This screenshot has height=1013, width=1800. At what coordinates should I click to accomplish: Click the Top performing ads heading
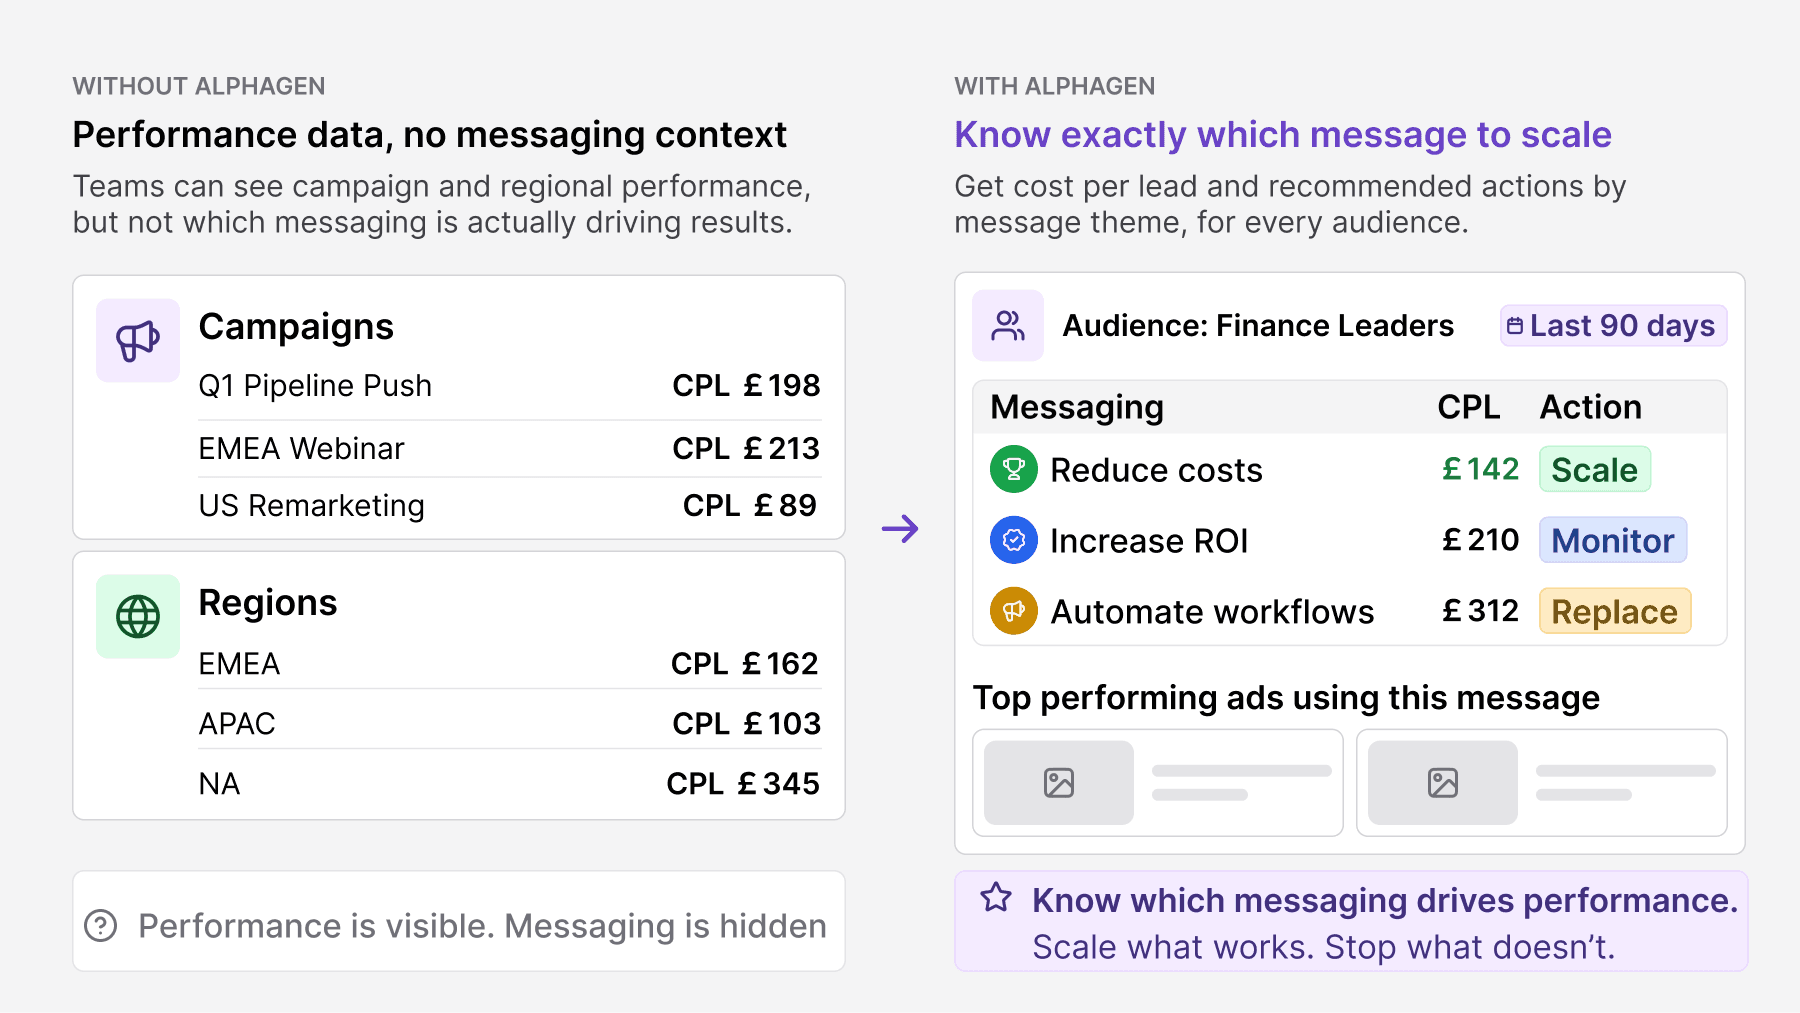(x=1286, y=698)
